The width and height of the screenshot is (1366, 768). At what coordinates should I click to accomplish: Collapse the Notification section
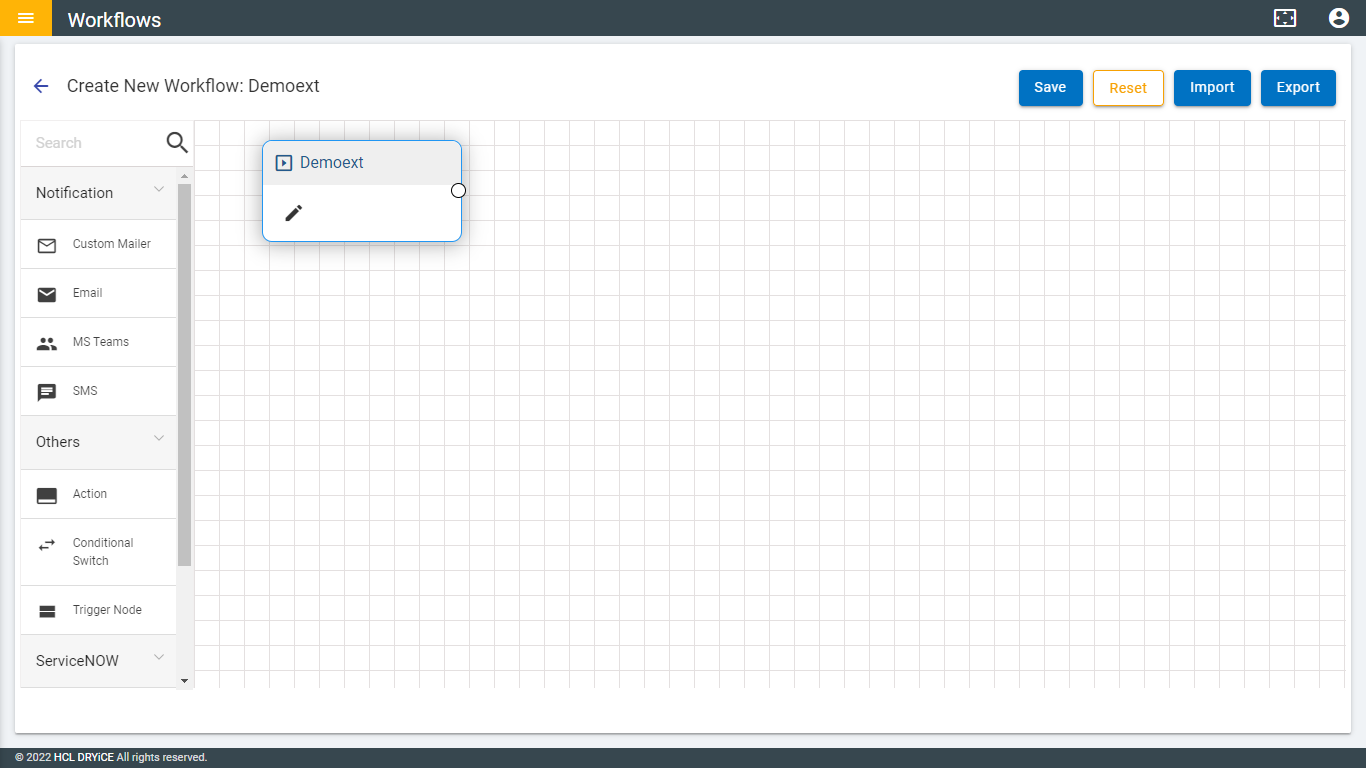(x=158, y=190)
